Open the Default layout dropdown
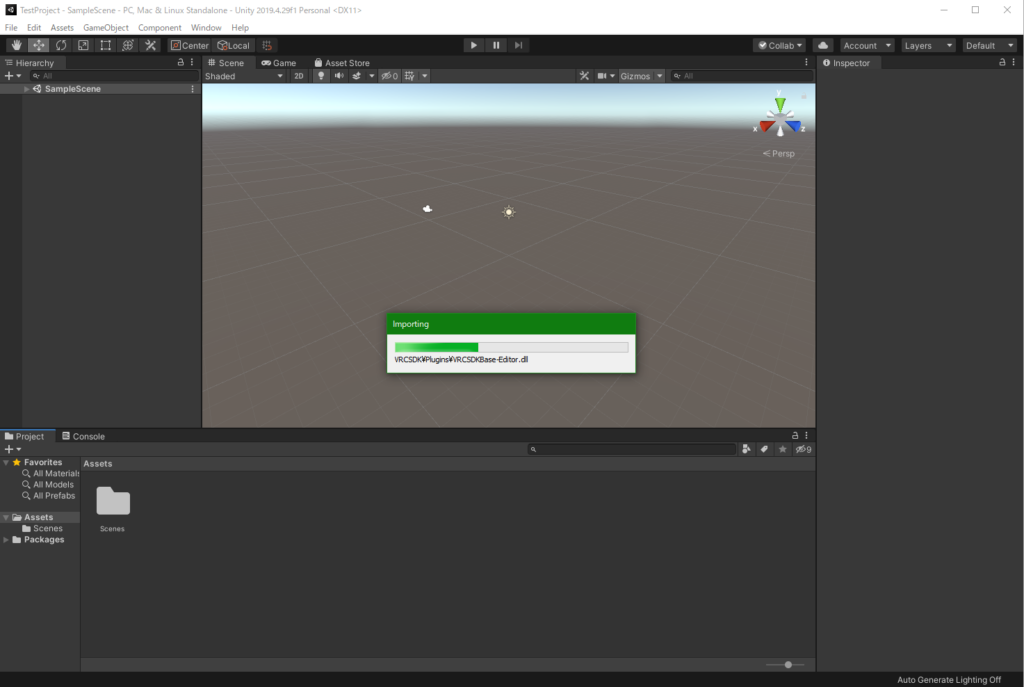 click(989, 45)
